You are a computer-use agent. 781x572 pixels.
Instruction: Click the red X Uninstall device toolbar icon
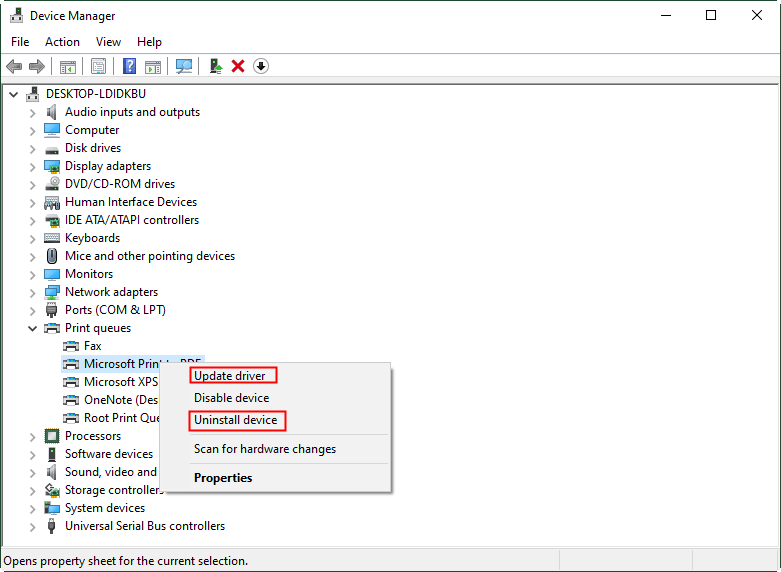point(238,66)
